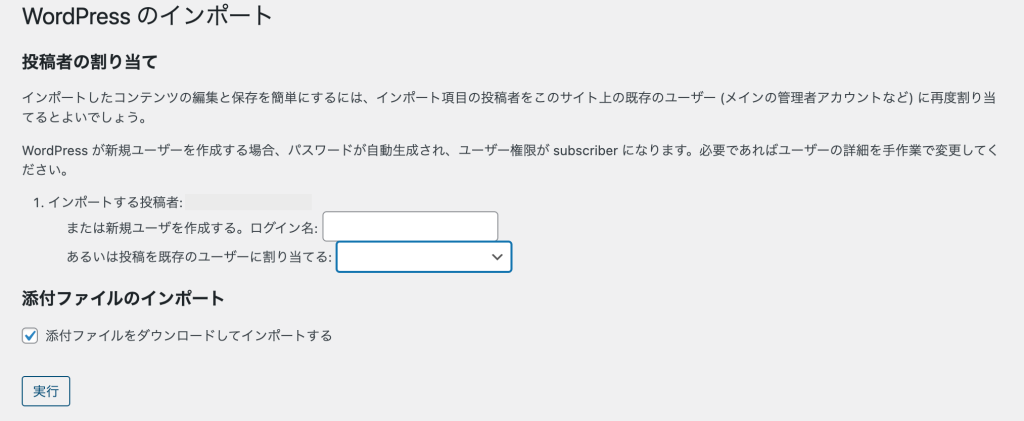Click the 添付ファイルをダウンロードしてインポートする label text
This screenshot has height=421, width=1024.
coord(189,336)
